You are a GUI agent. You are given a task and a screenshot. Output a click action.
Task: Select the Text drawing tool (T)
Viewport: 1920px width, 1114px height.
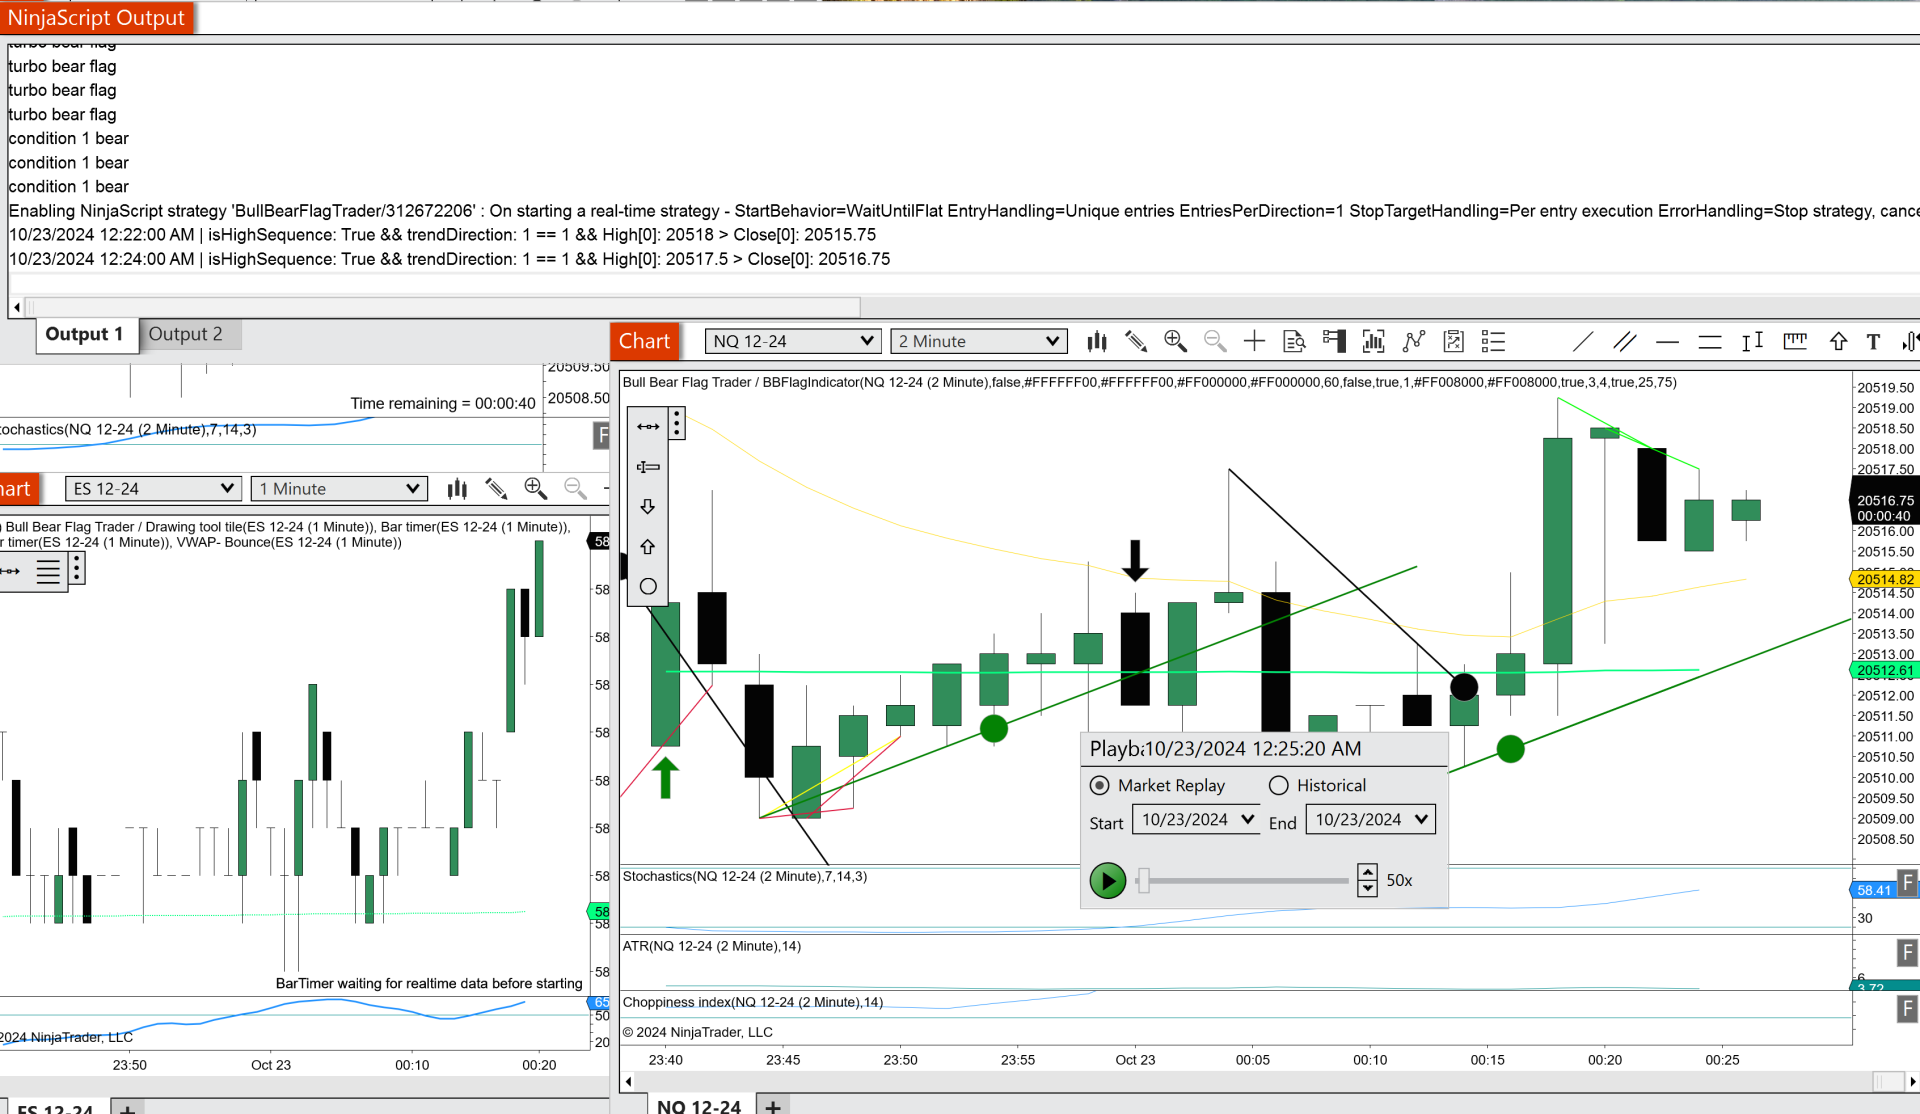(1873, 342)
